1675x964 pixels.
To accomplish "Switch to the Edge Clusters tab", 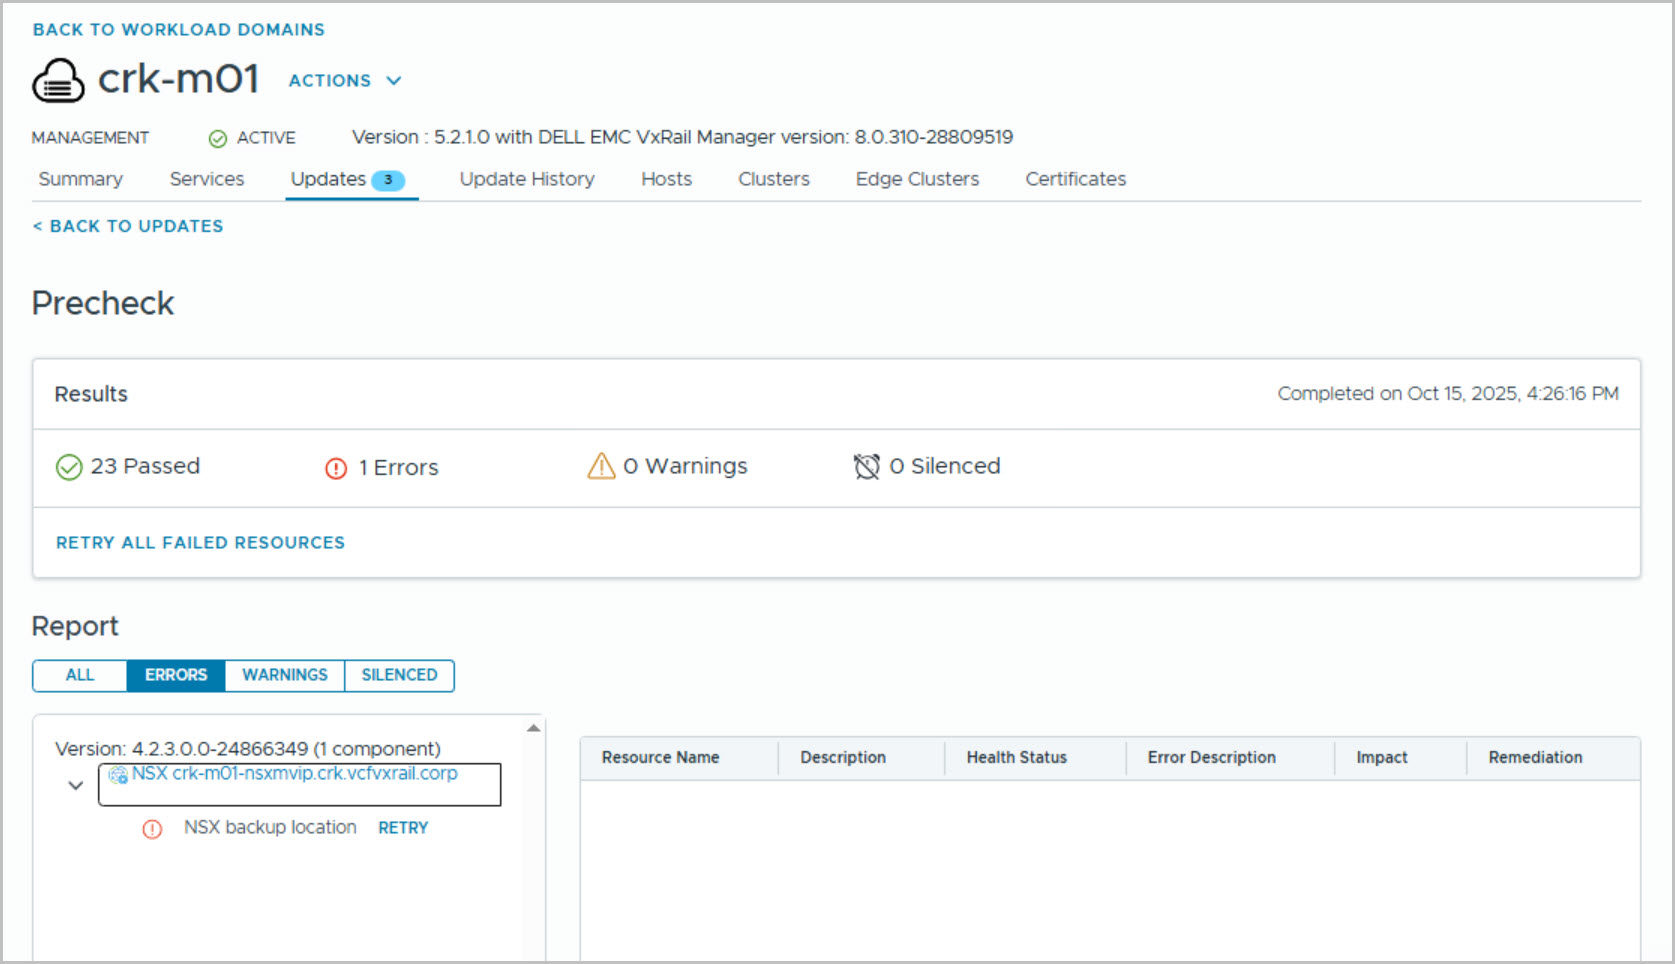I will coord(917,179).
